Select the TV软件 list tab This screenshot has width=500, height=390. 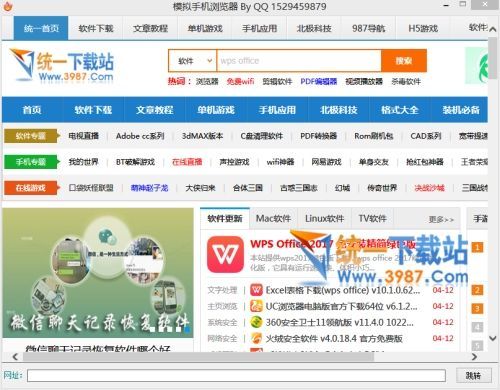click(372, 218)
